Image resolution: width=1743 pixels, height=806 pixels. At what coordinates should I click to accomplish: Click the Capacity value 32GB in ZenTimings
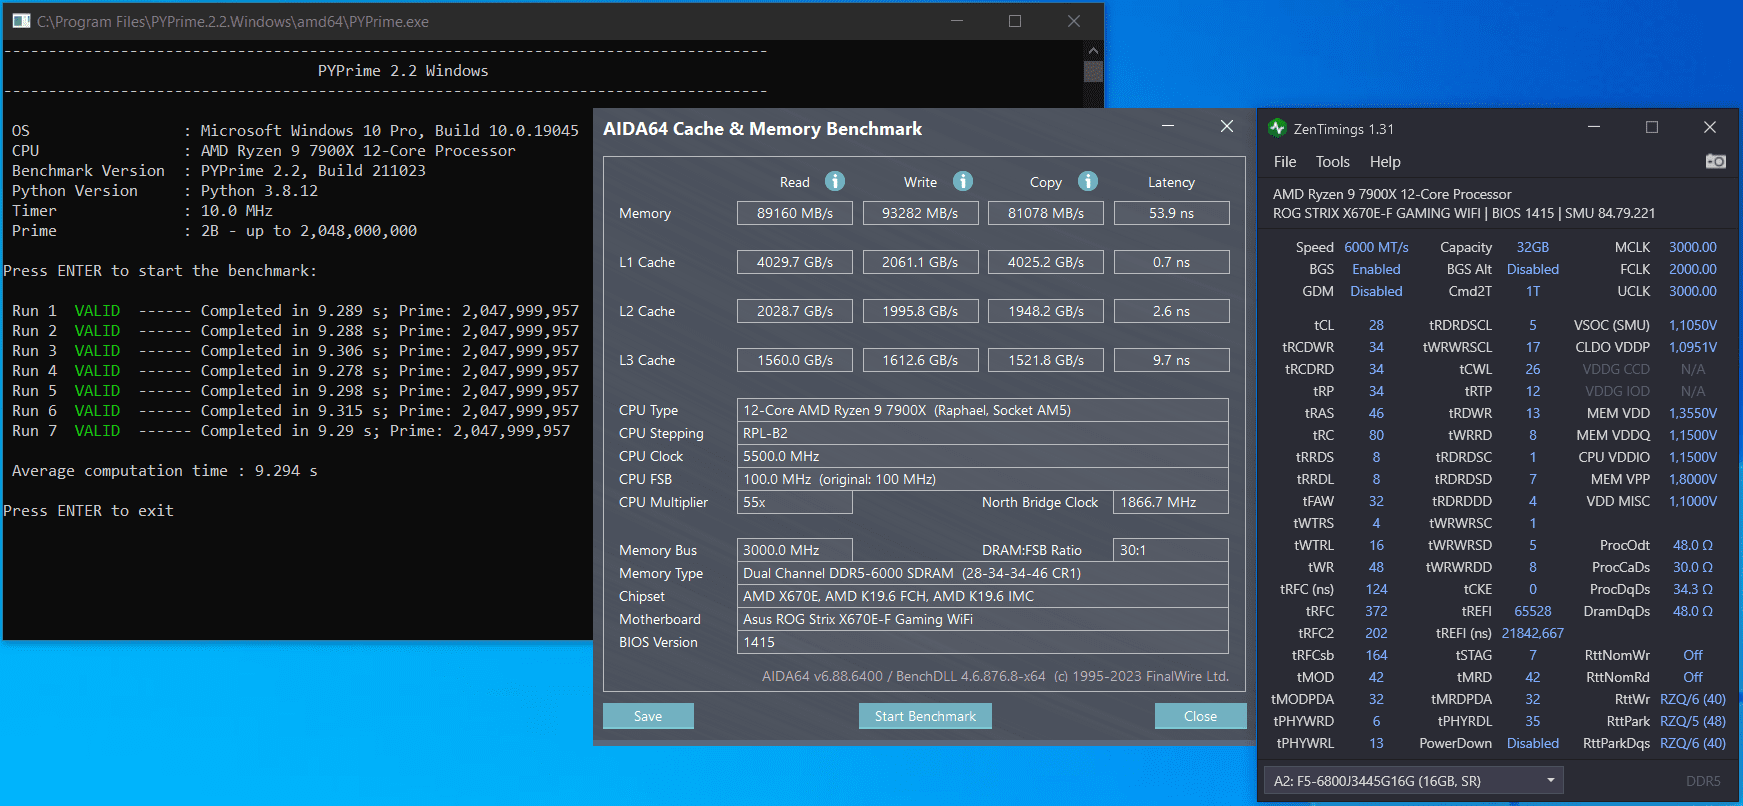1533,247
